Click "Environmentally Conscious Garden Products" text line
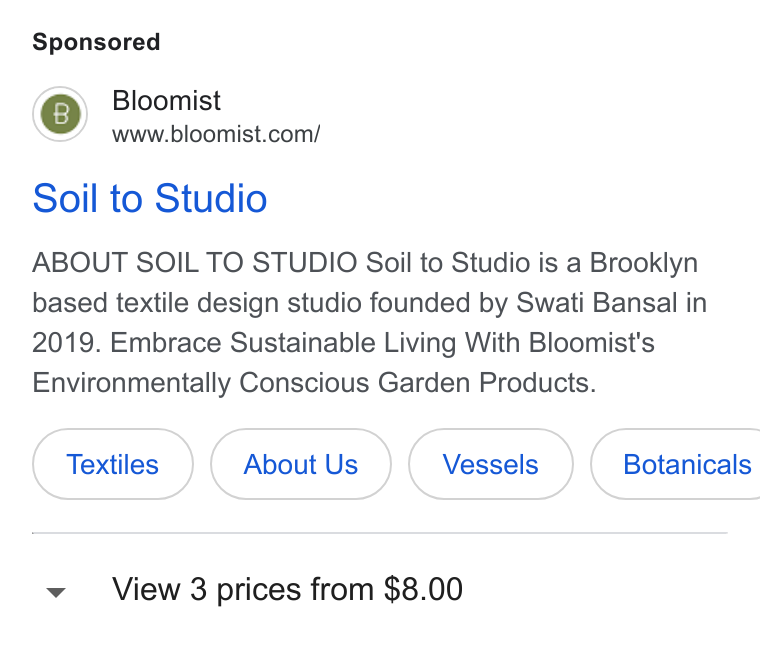The image size is (760, 650). [314, 383]
